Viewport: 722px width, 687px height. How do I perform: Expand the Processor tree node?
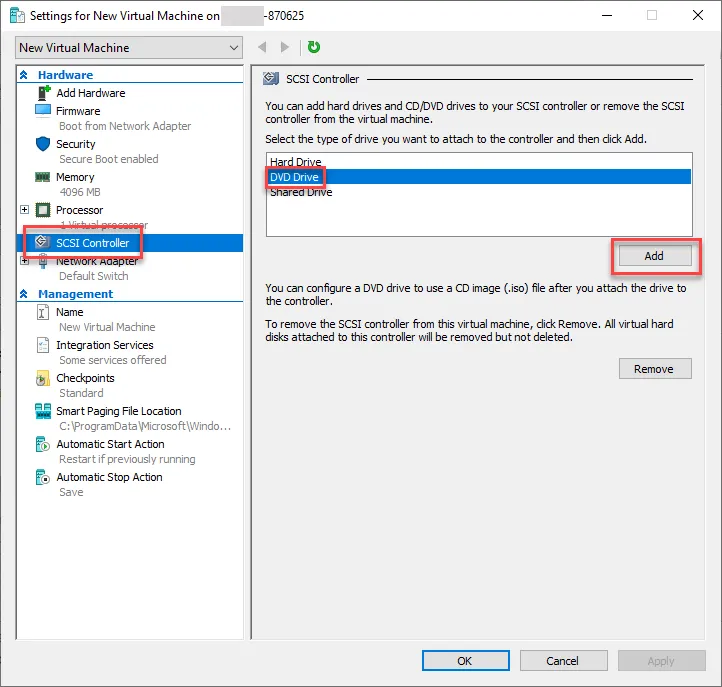click(24, 210)
